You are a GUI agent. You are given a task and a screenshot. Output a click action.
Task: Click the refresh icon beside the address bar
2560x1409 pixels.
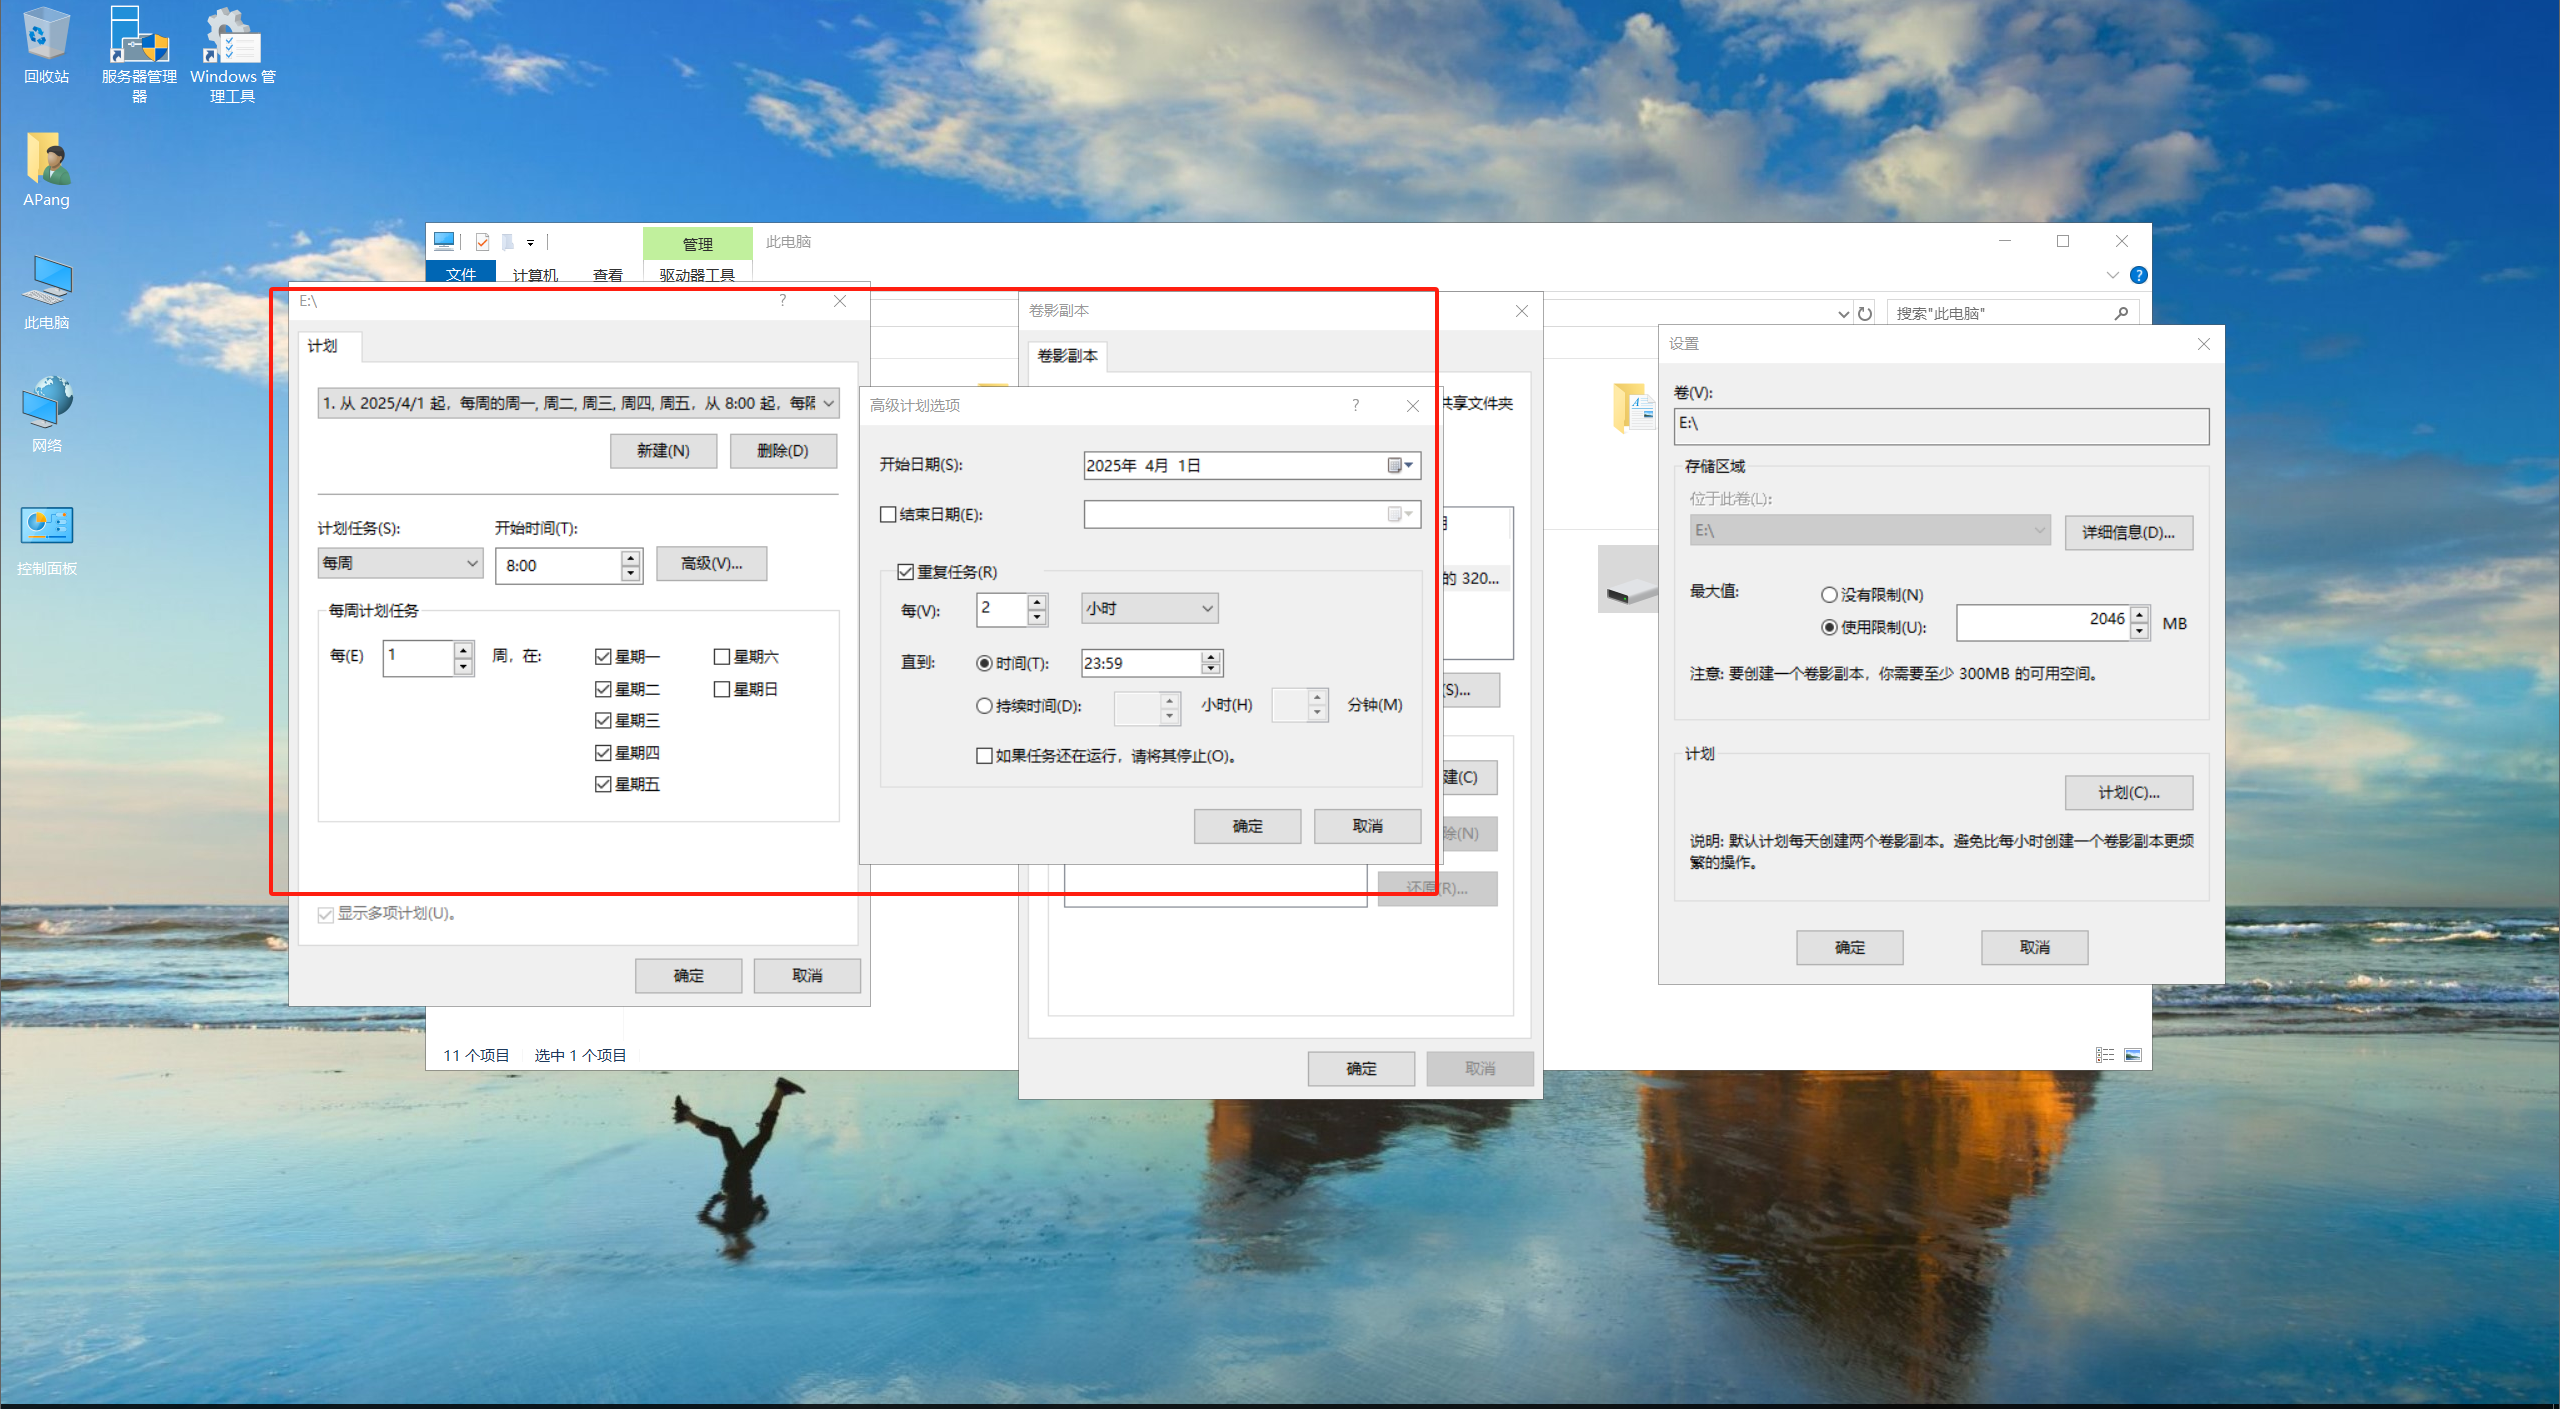[1865, 313]
